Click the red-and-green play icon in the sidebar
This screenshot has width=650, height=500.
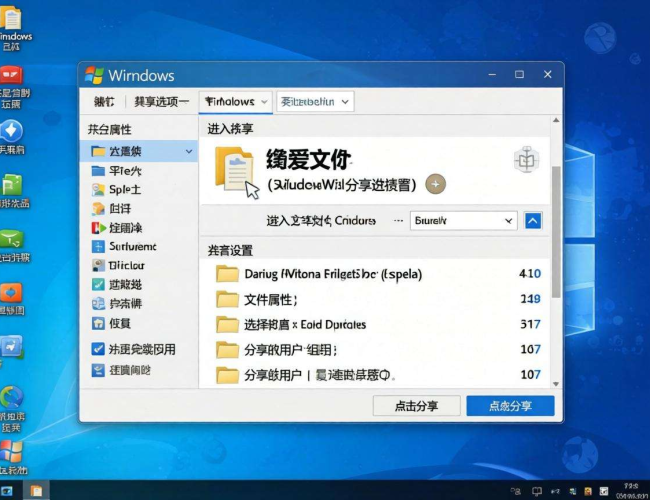[x=98, y=228]
